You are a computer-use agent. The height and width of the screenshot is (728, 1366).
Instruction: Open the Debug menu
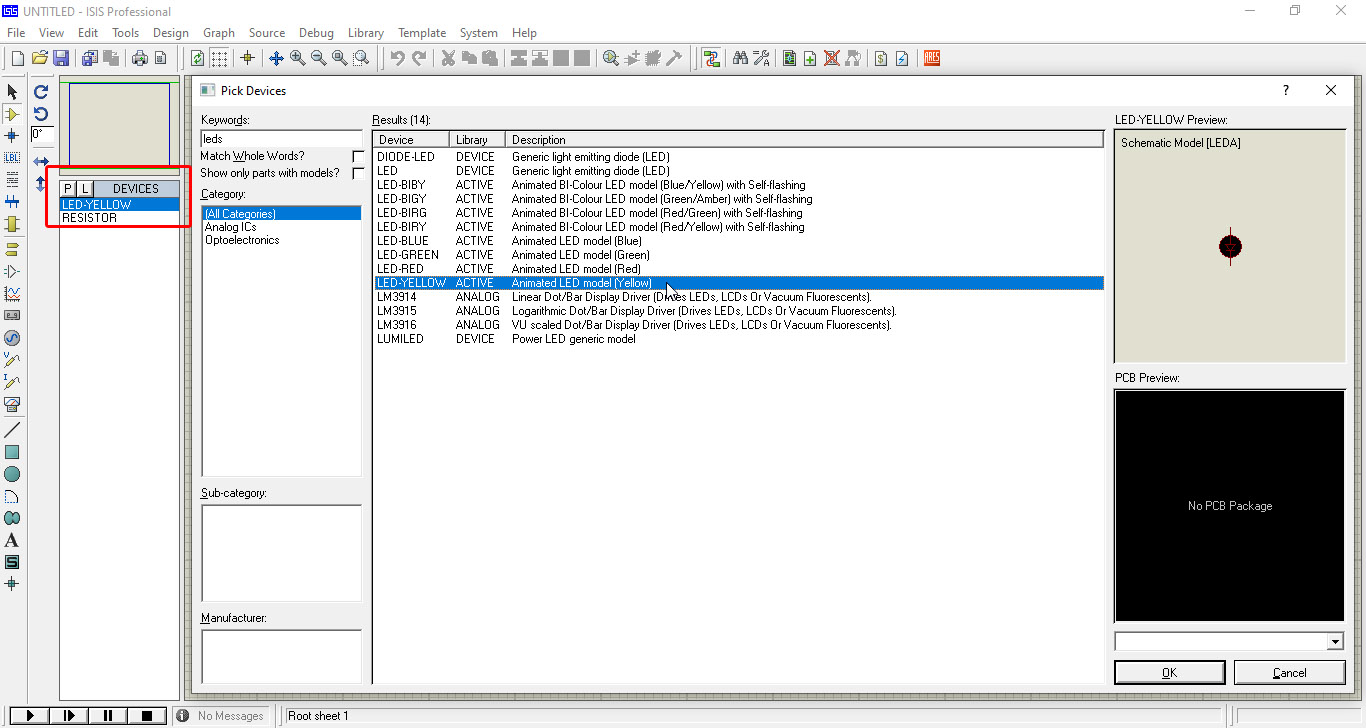tap(317, 33)
